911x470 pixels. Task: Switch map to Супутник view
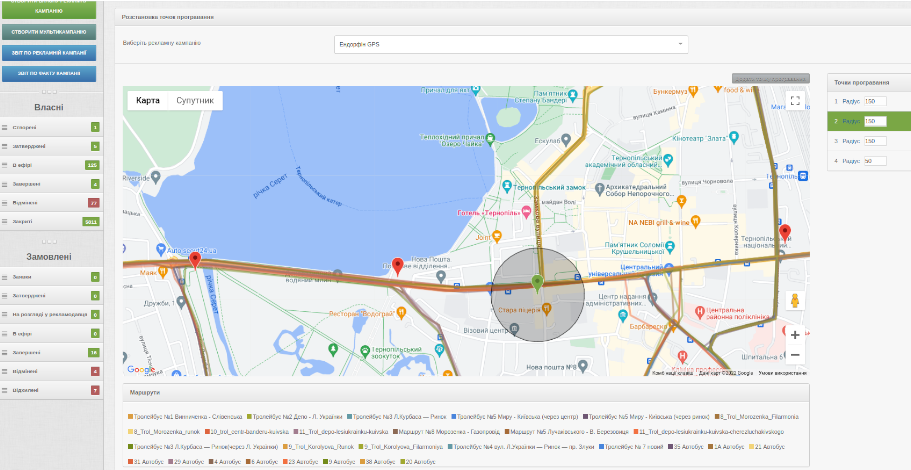pyautogui.click(x=195, y=101)
